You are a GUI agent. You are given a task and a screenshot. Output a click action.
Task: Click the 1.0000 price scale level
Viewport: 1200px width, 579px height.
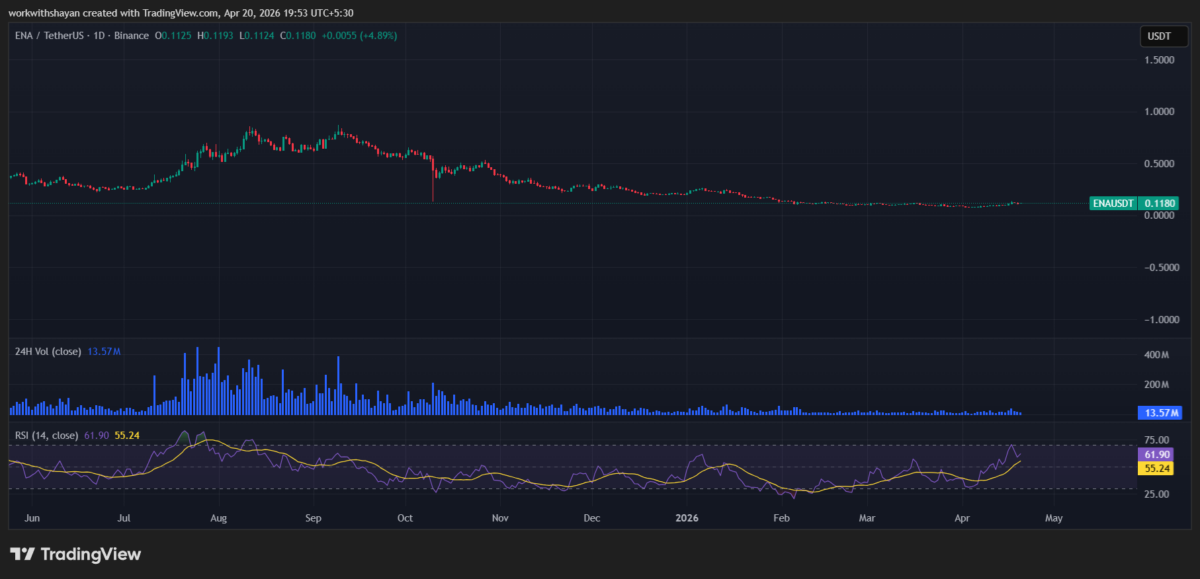1159,112
